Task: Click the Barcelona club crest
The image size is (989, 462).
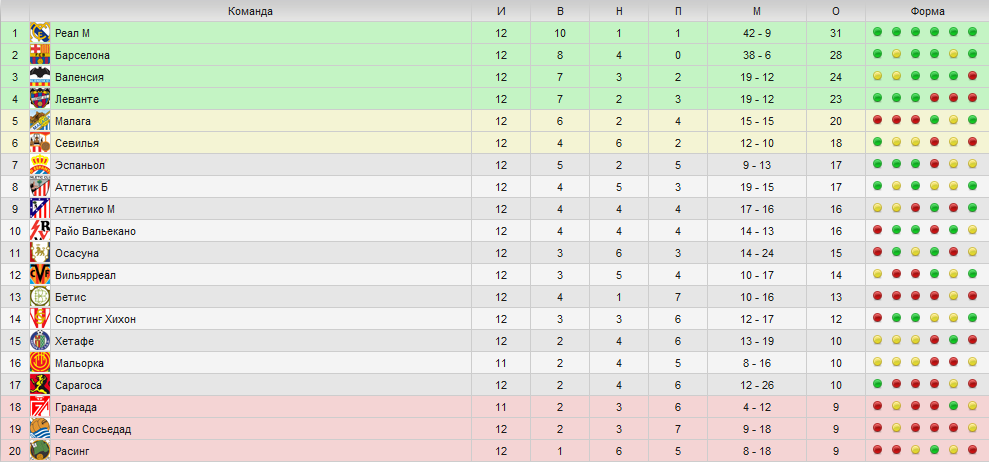Action: point(40,55)
